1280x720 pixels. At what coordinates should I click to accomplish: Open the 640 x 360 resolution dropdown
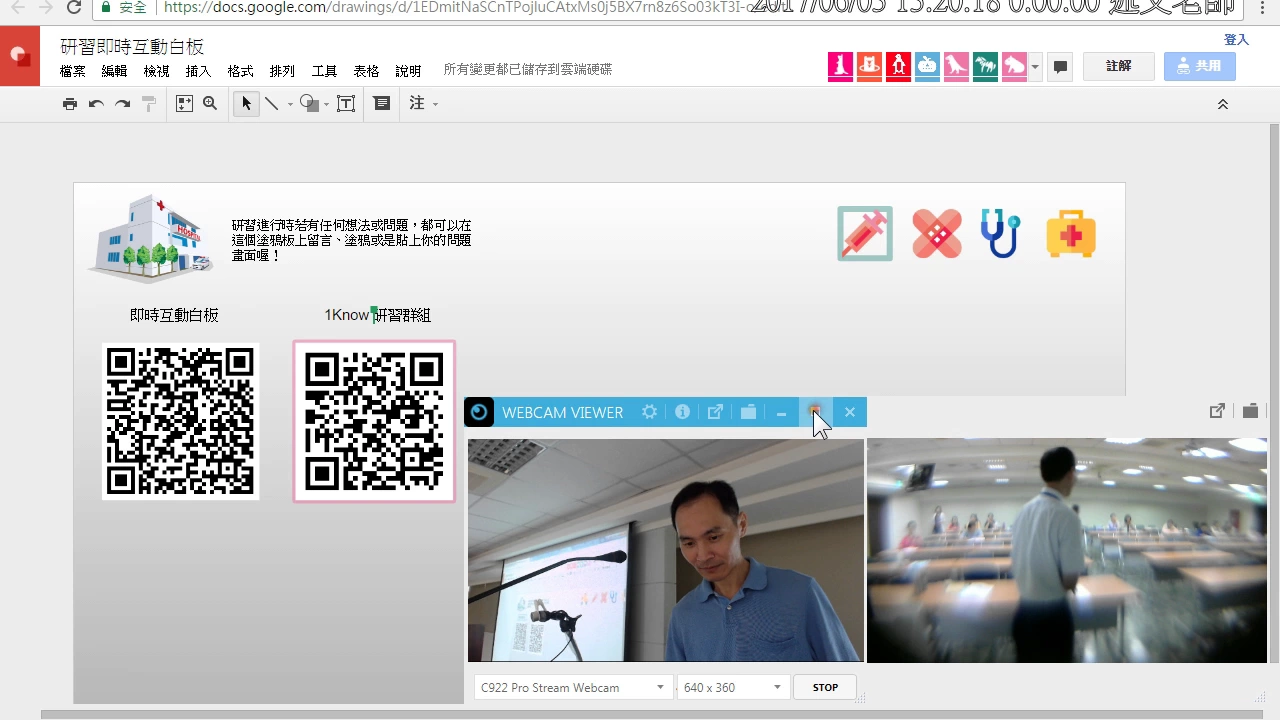click(x=732, y=687)
